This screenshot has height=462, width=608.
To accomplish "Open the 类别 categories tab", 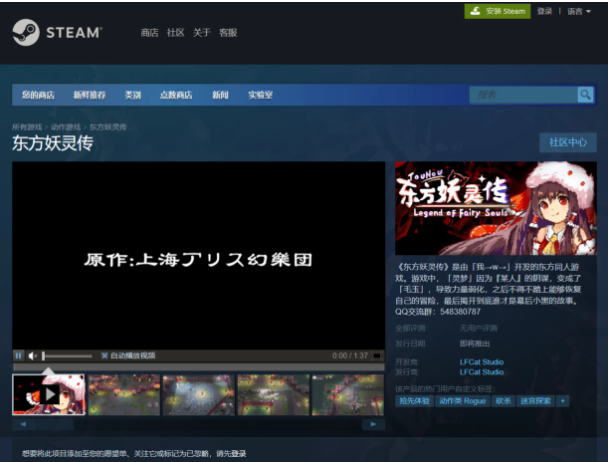I will tap(133, 95).
